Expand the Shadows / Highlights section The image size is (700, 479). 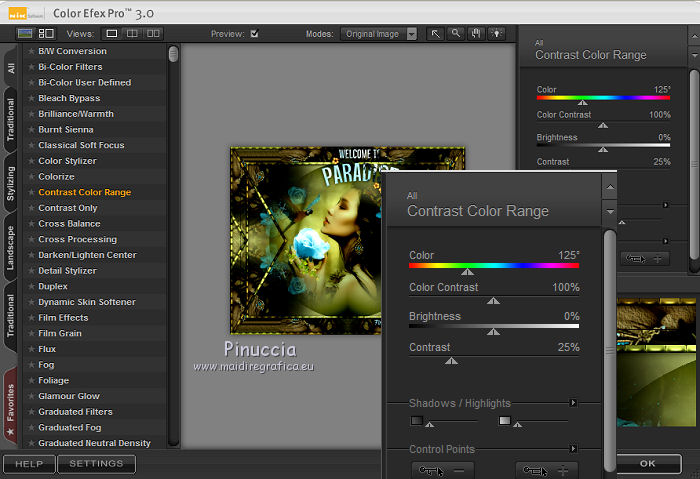(x=573, y=403)
